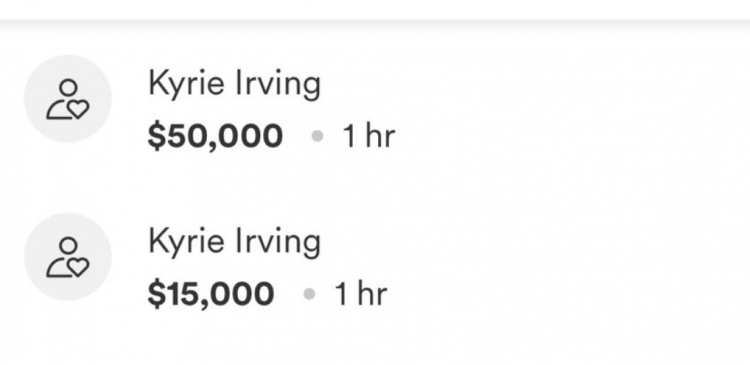Open Kyrie Irving name on $50,000 donation
The width and height of the screenshot is (750, 365).
(x=234, y=84)
